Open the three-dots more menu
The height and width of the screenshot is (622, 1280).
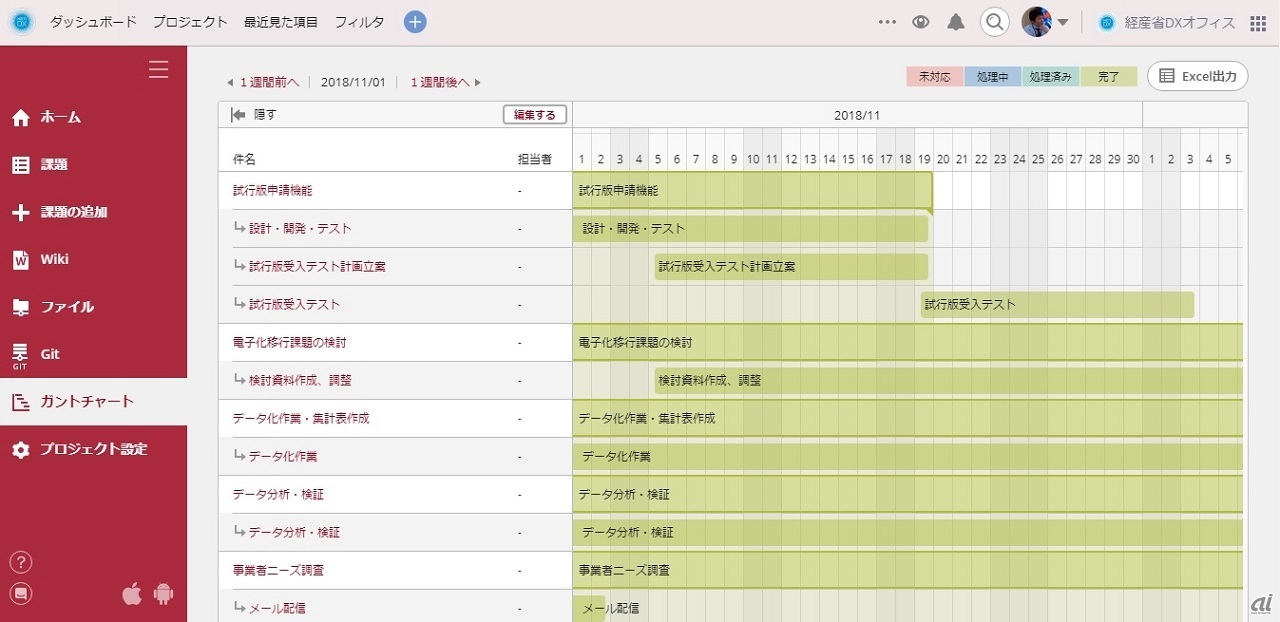pyautogui.click(x=887, y=22)
